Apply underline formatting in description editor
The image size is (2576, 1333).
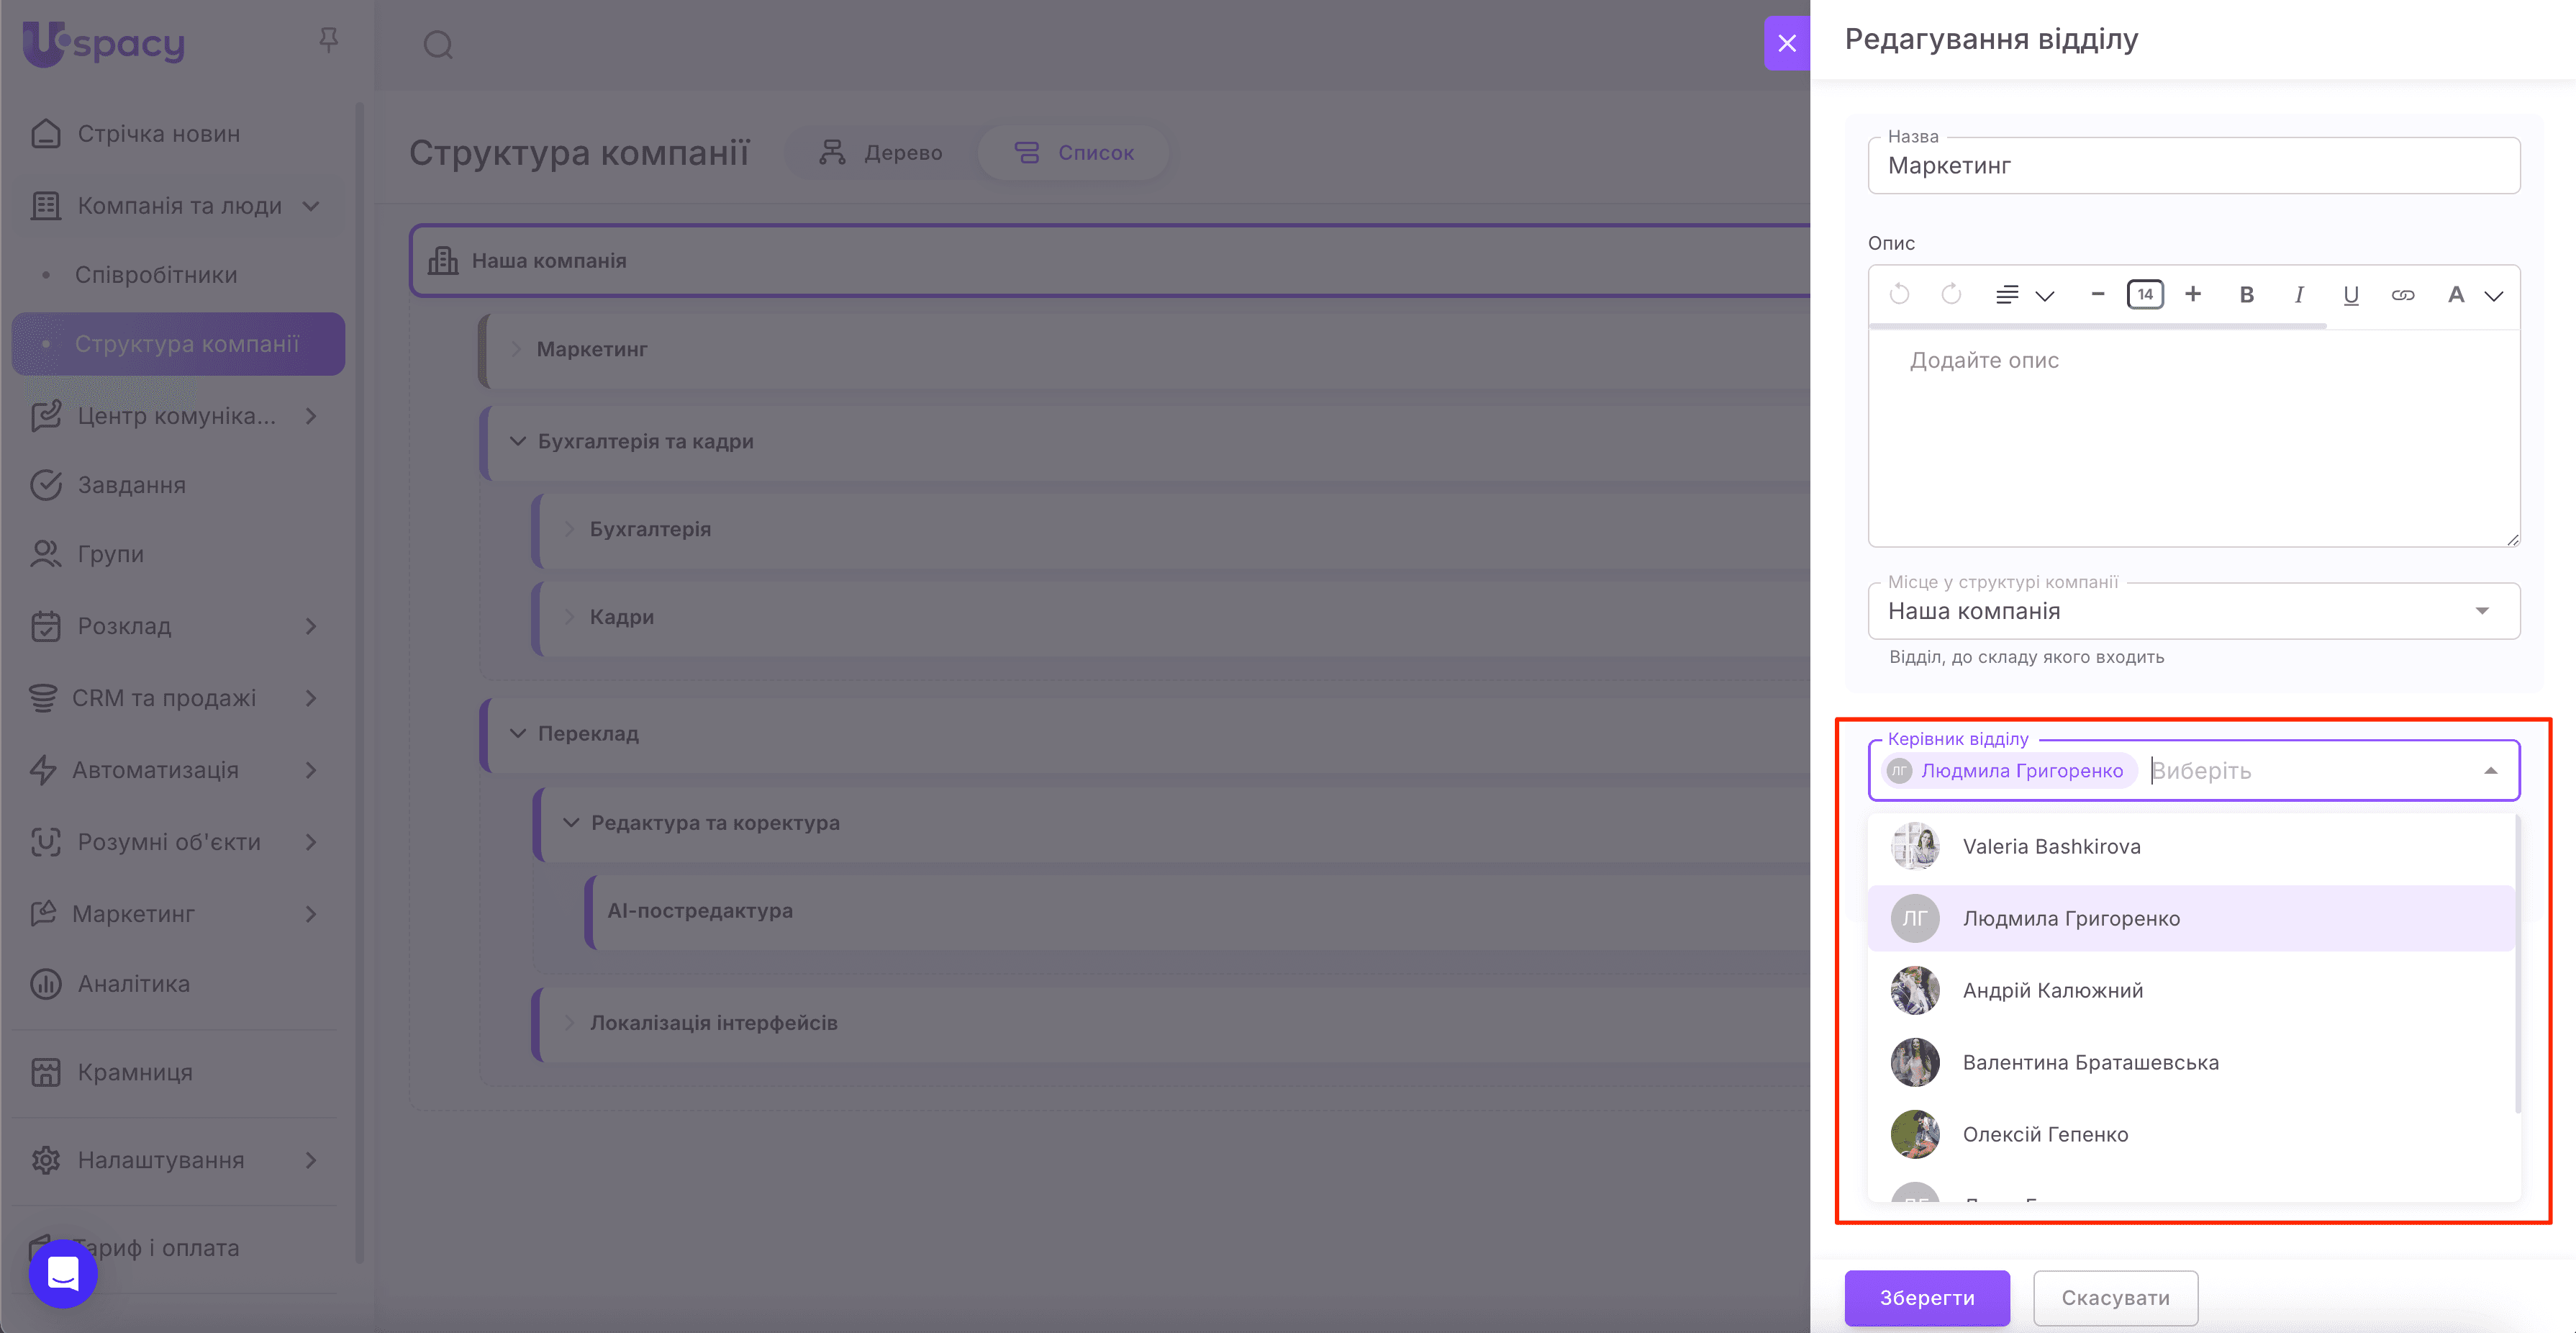(2350, 295)
